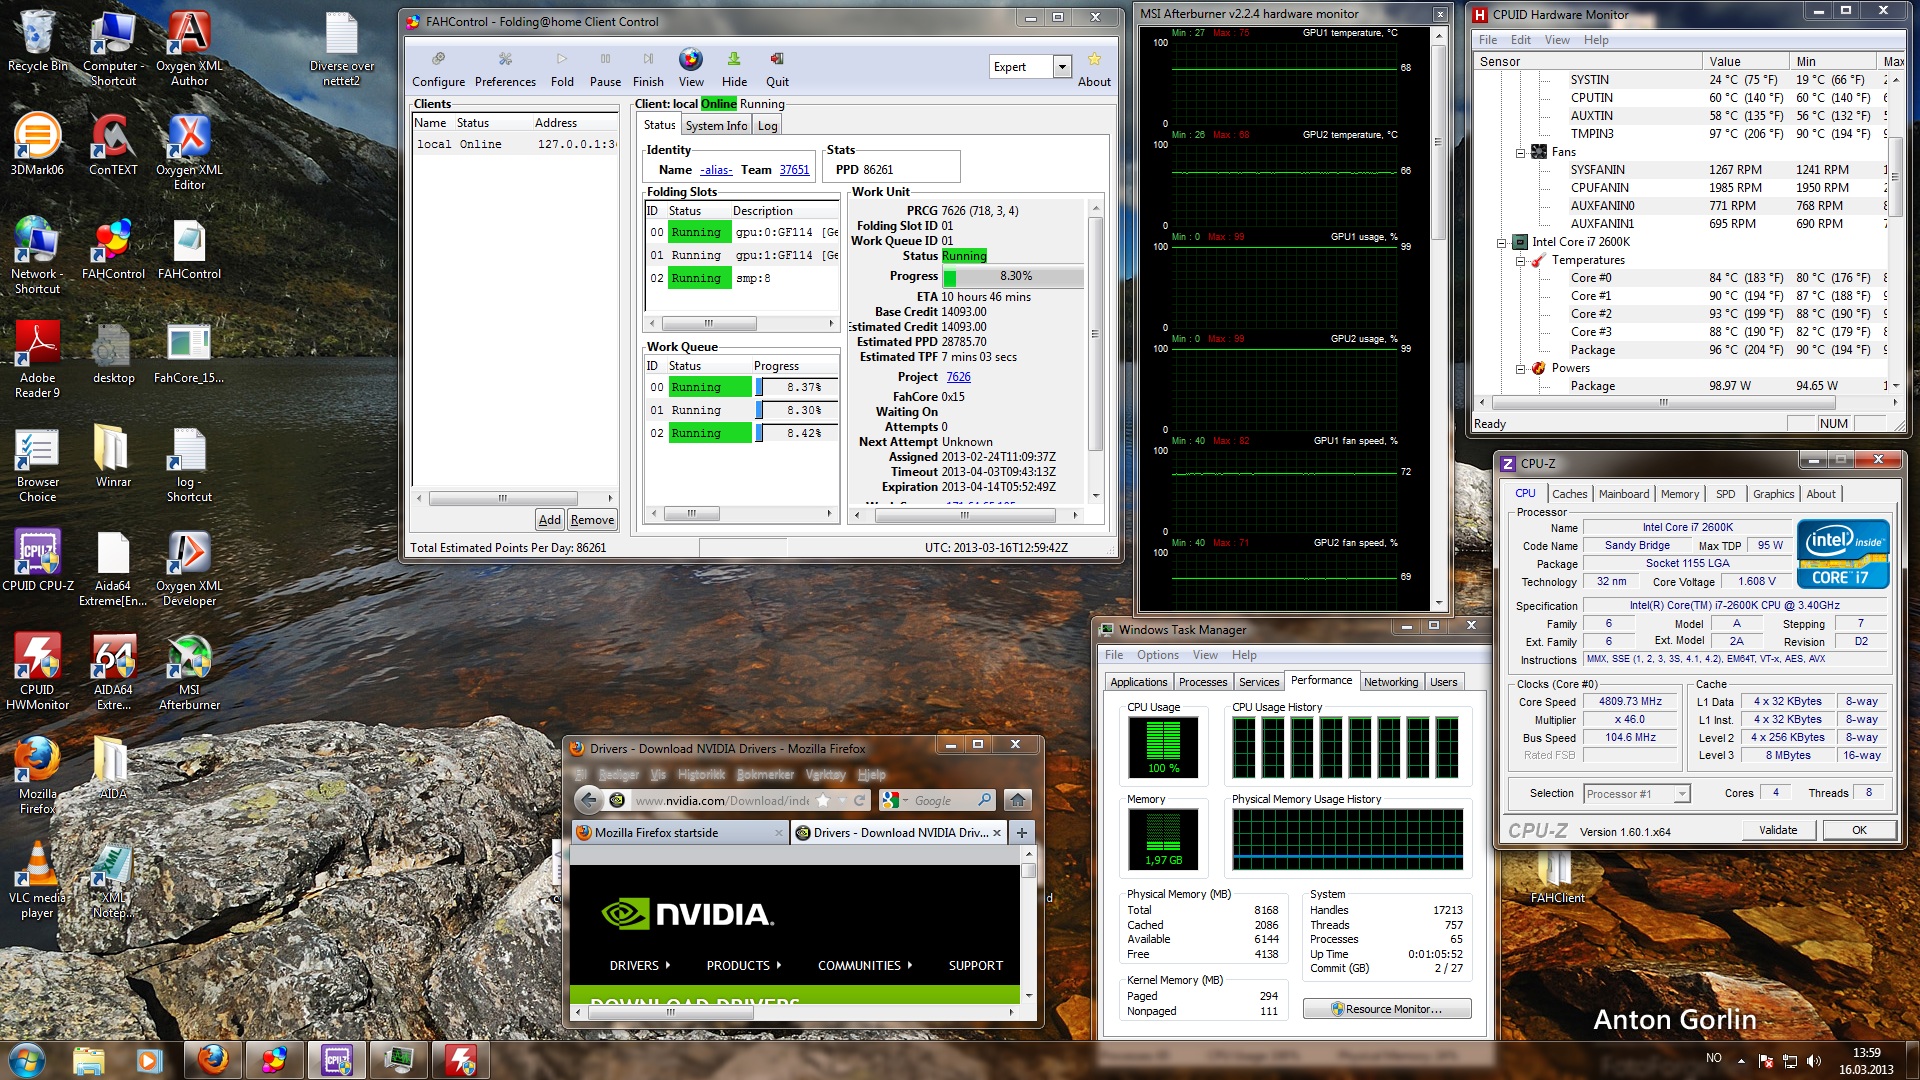Open the Expert mode dropdown
Image resolution: width=1920 pixels, height=1080 pixels.
1062,67
